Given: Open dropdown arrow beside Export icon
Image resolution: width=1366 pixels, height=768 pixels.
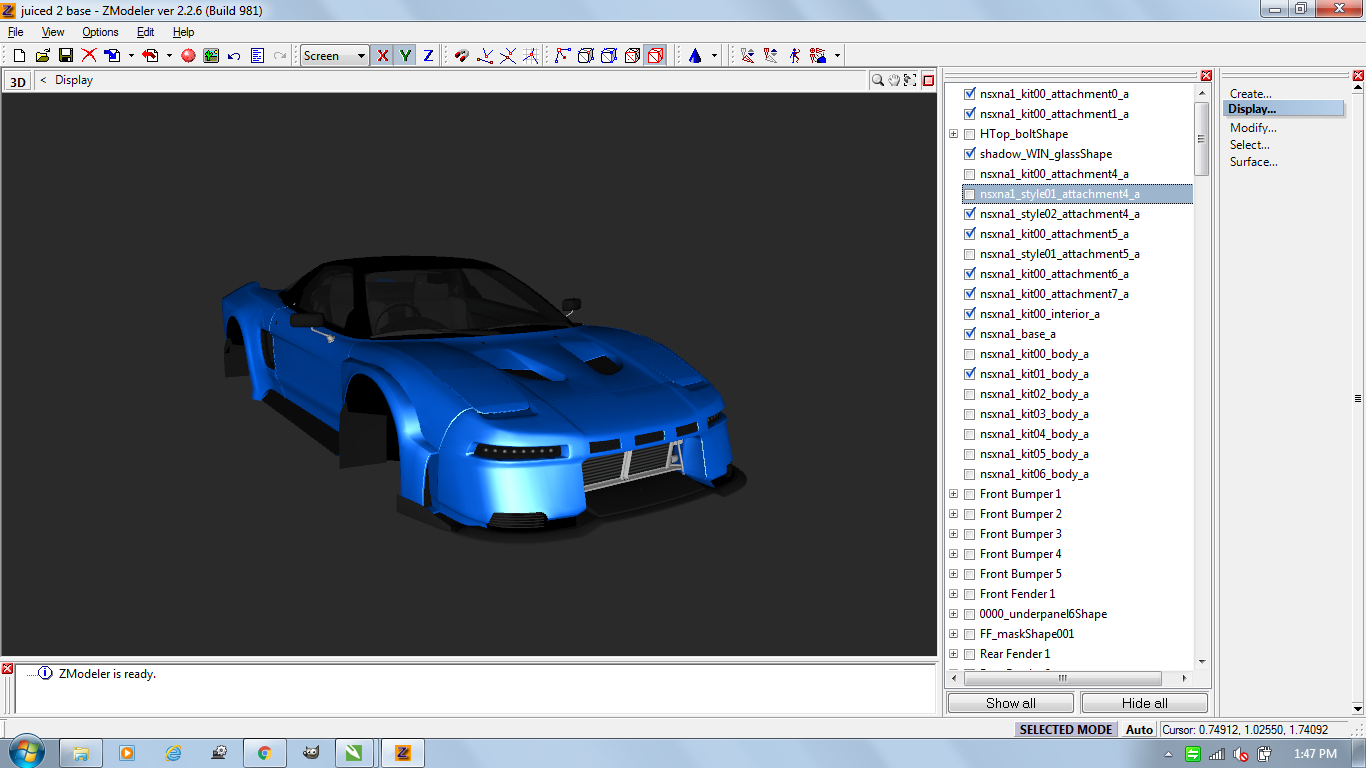Looking at the screenshot, I should (x=169, y=56).
